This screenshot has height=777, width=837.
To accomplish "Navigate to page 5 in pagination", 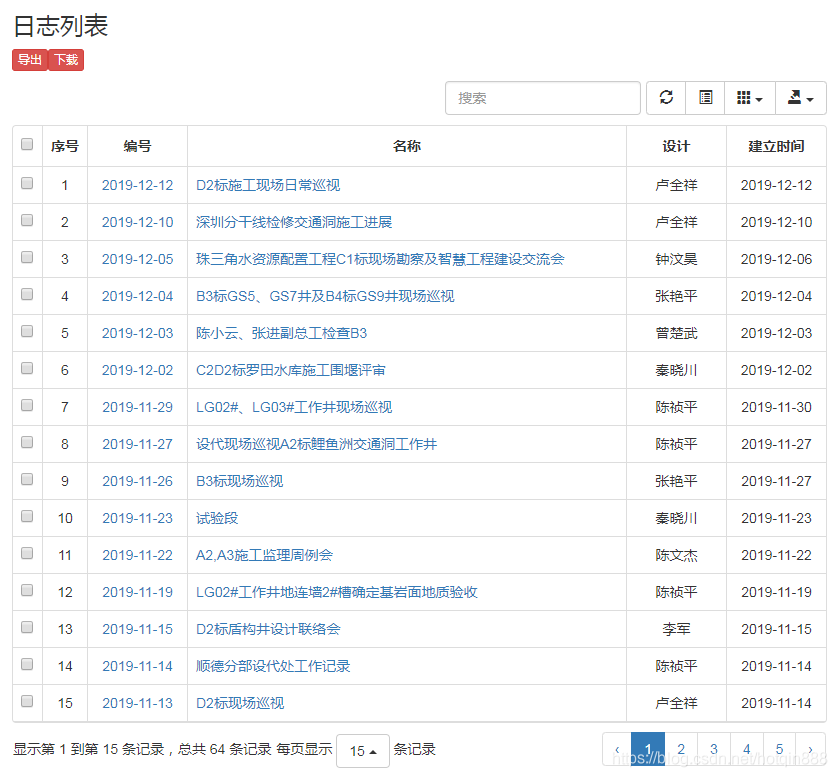I will [x=778, y=748].
